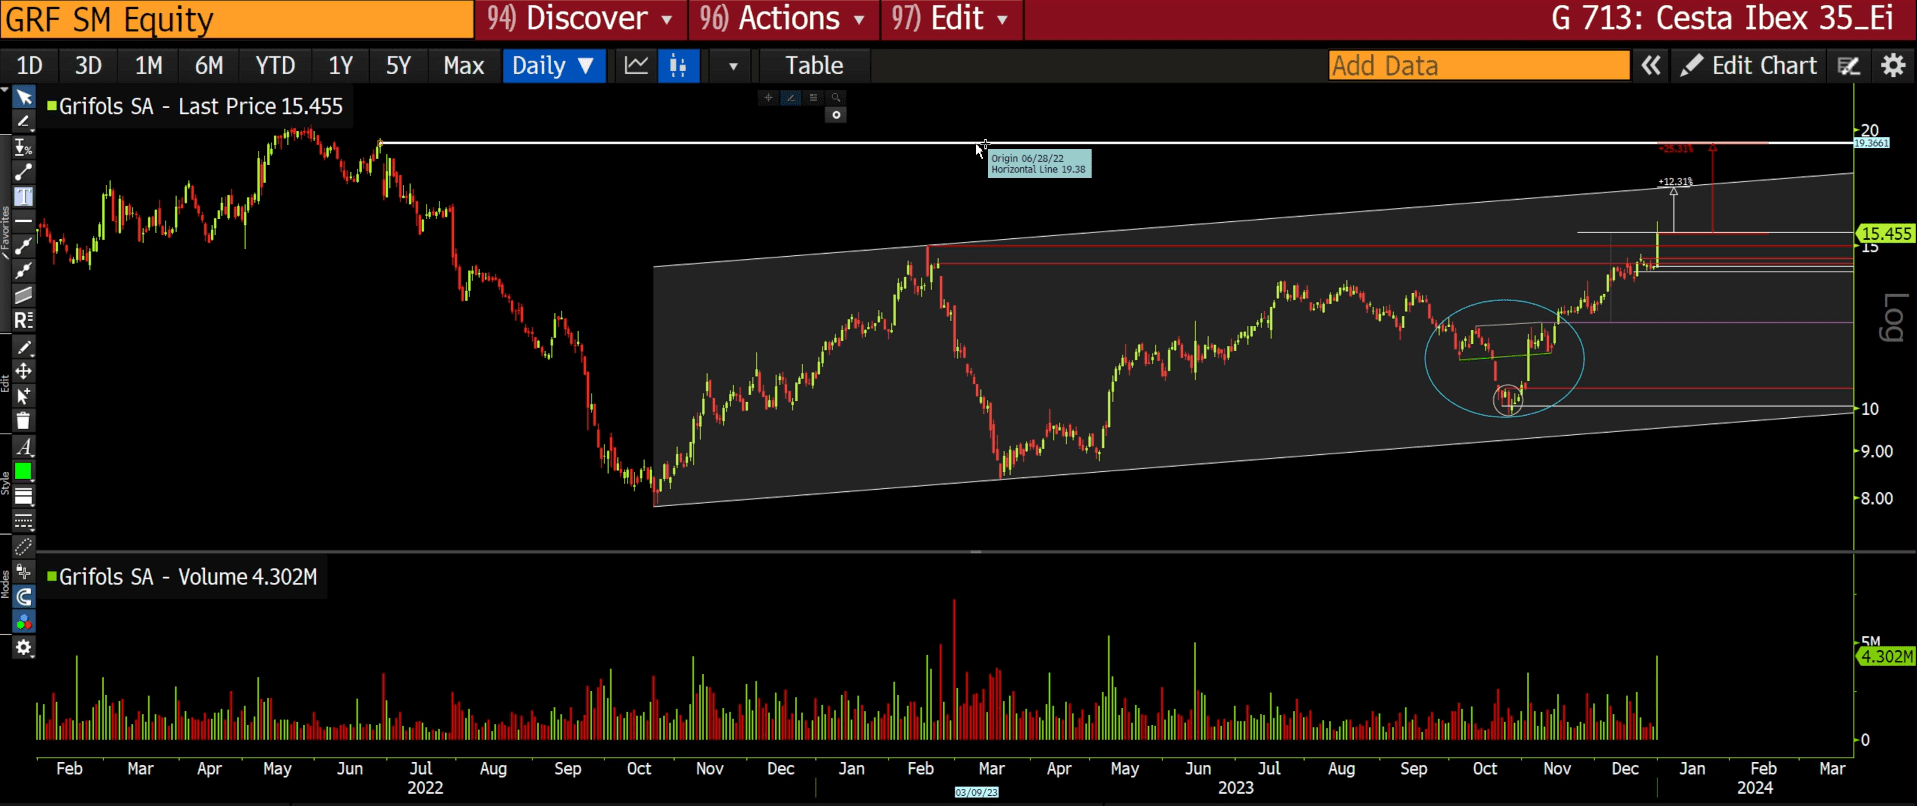Image resolution: width=1917 pixels, height=806 pixels.
Task: Choose the three-point line tool
Action: (x=23, y=245)
